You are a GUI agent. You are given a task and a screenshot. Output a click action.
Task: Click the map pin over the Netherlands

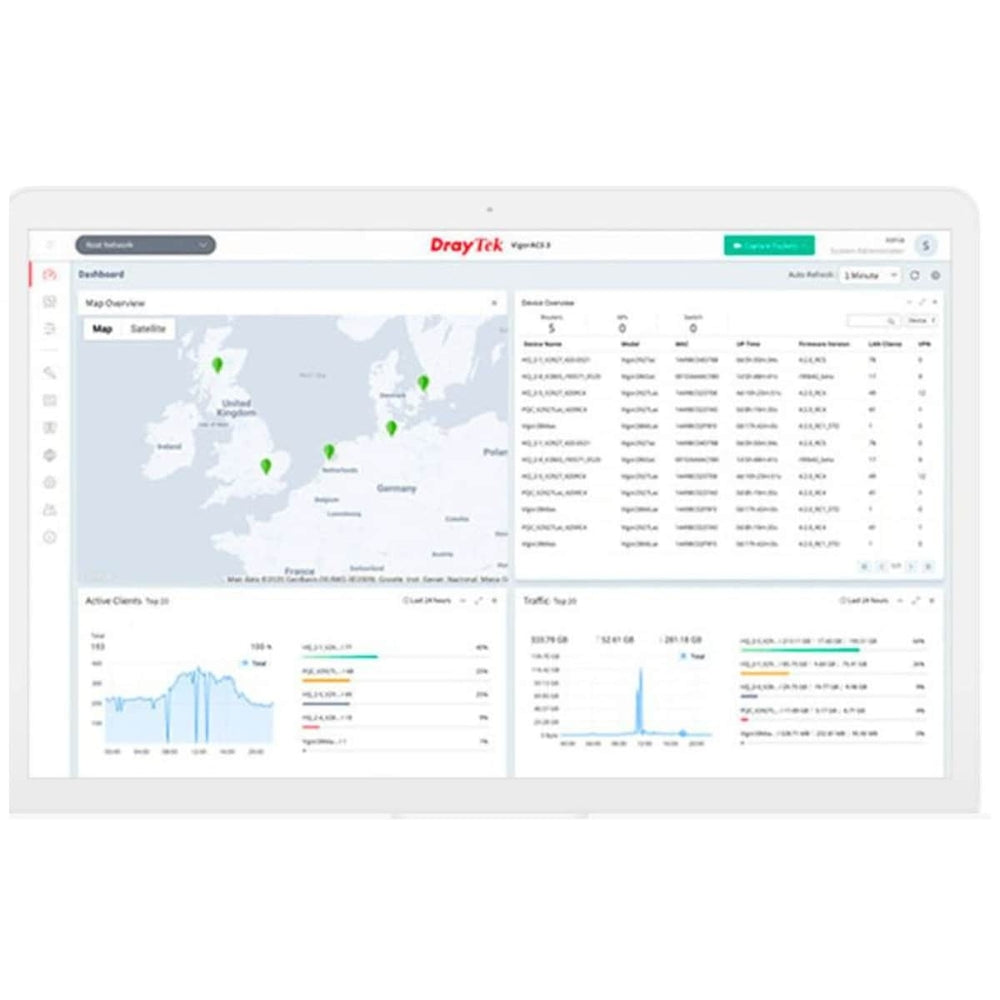pos(328,452)
